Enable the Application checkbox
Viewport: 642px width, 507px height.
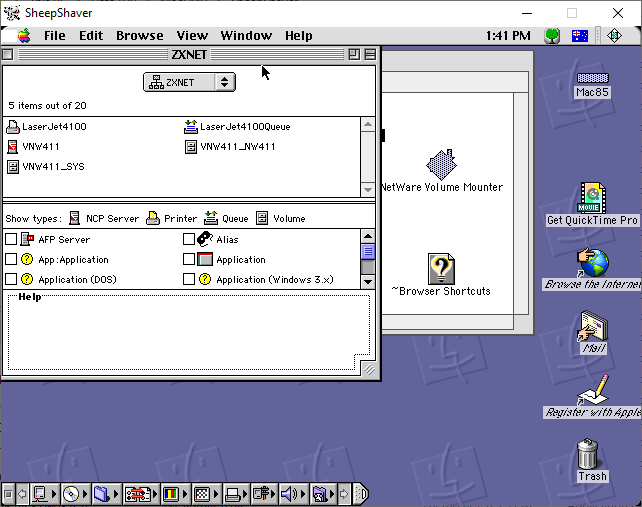point(189,259)
